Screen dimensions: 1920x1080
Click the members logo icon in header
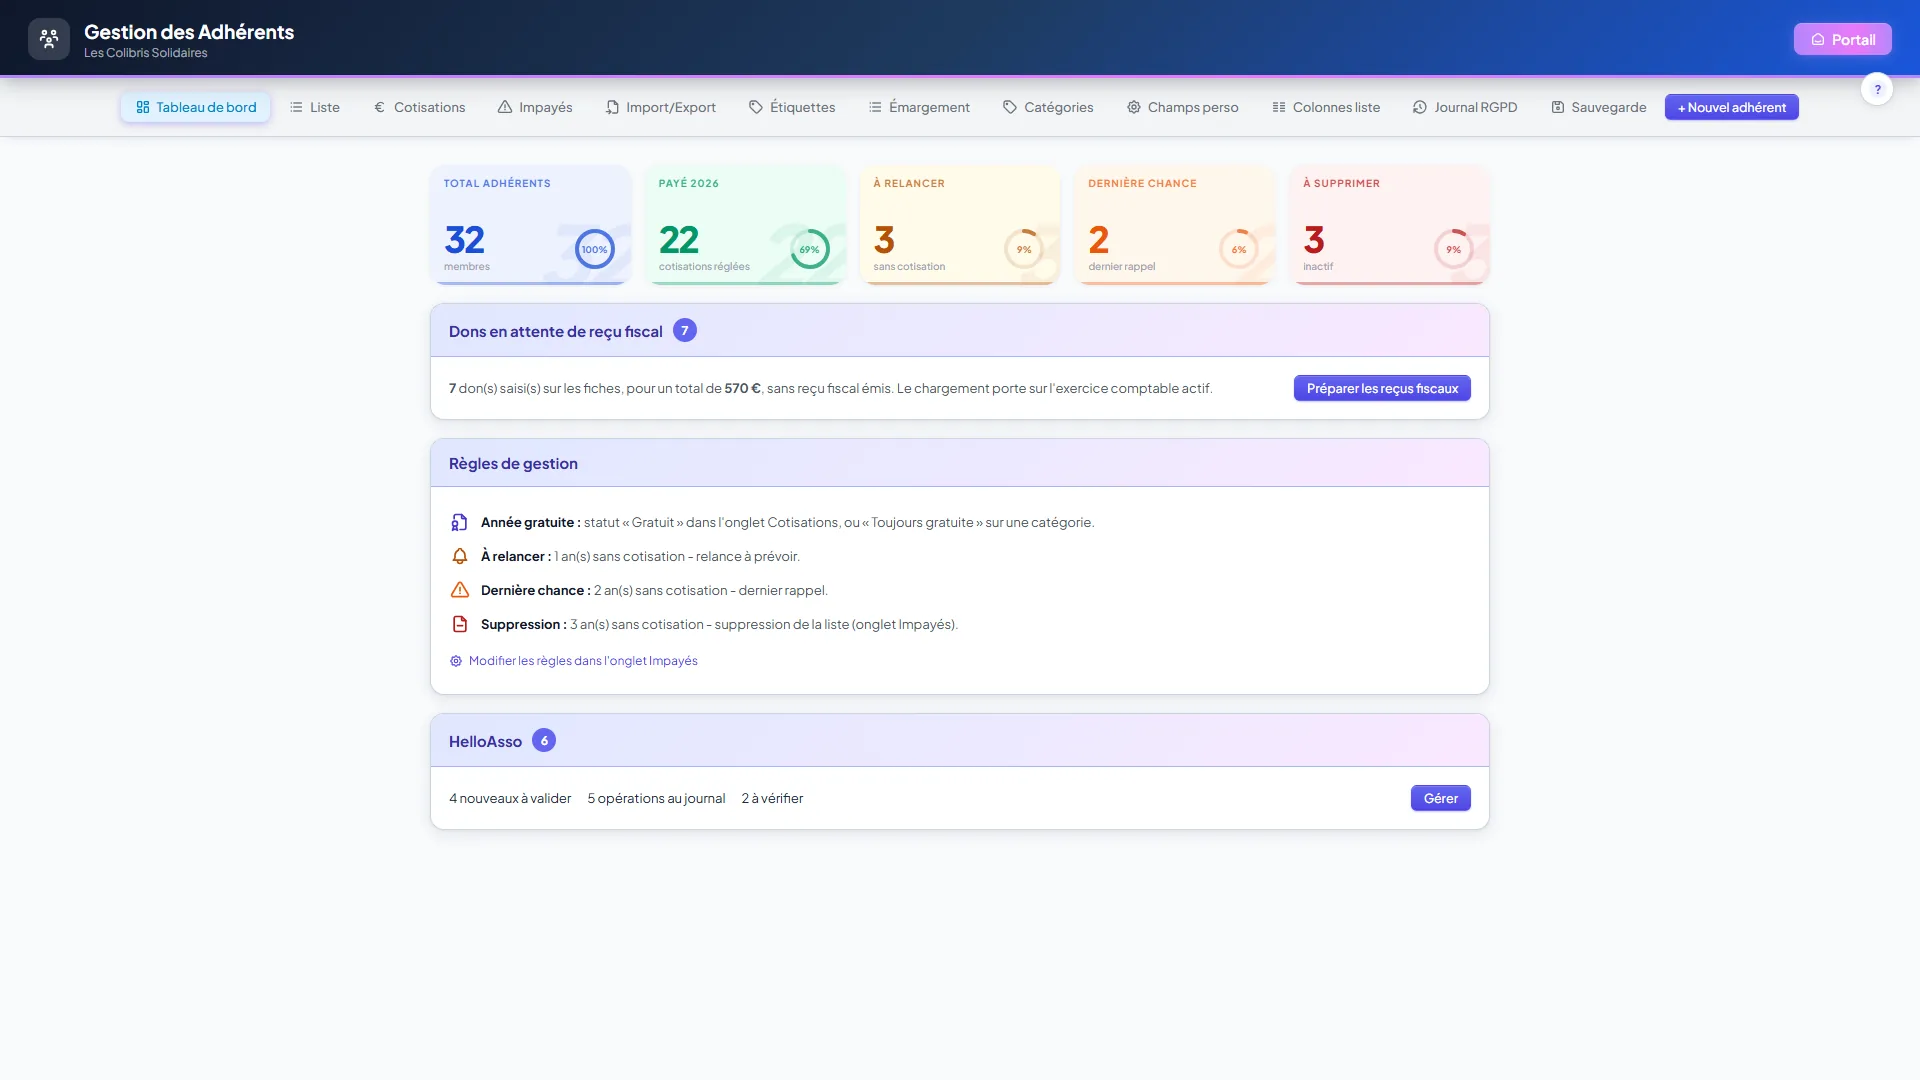(x=49, y=39)
